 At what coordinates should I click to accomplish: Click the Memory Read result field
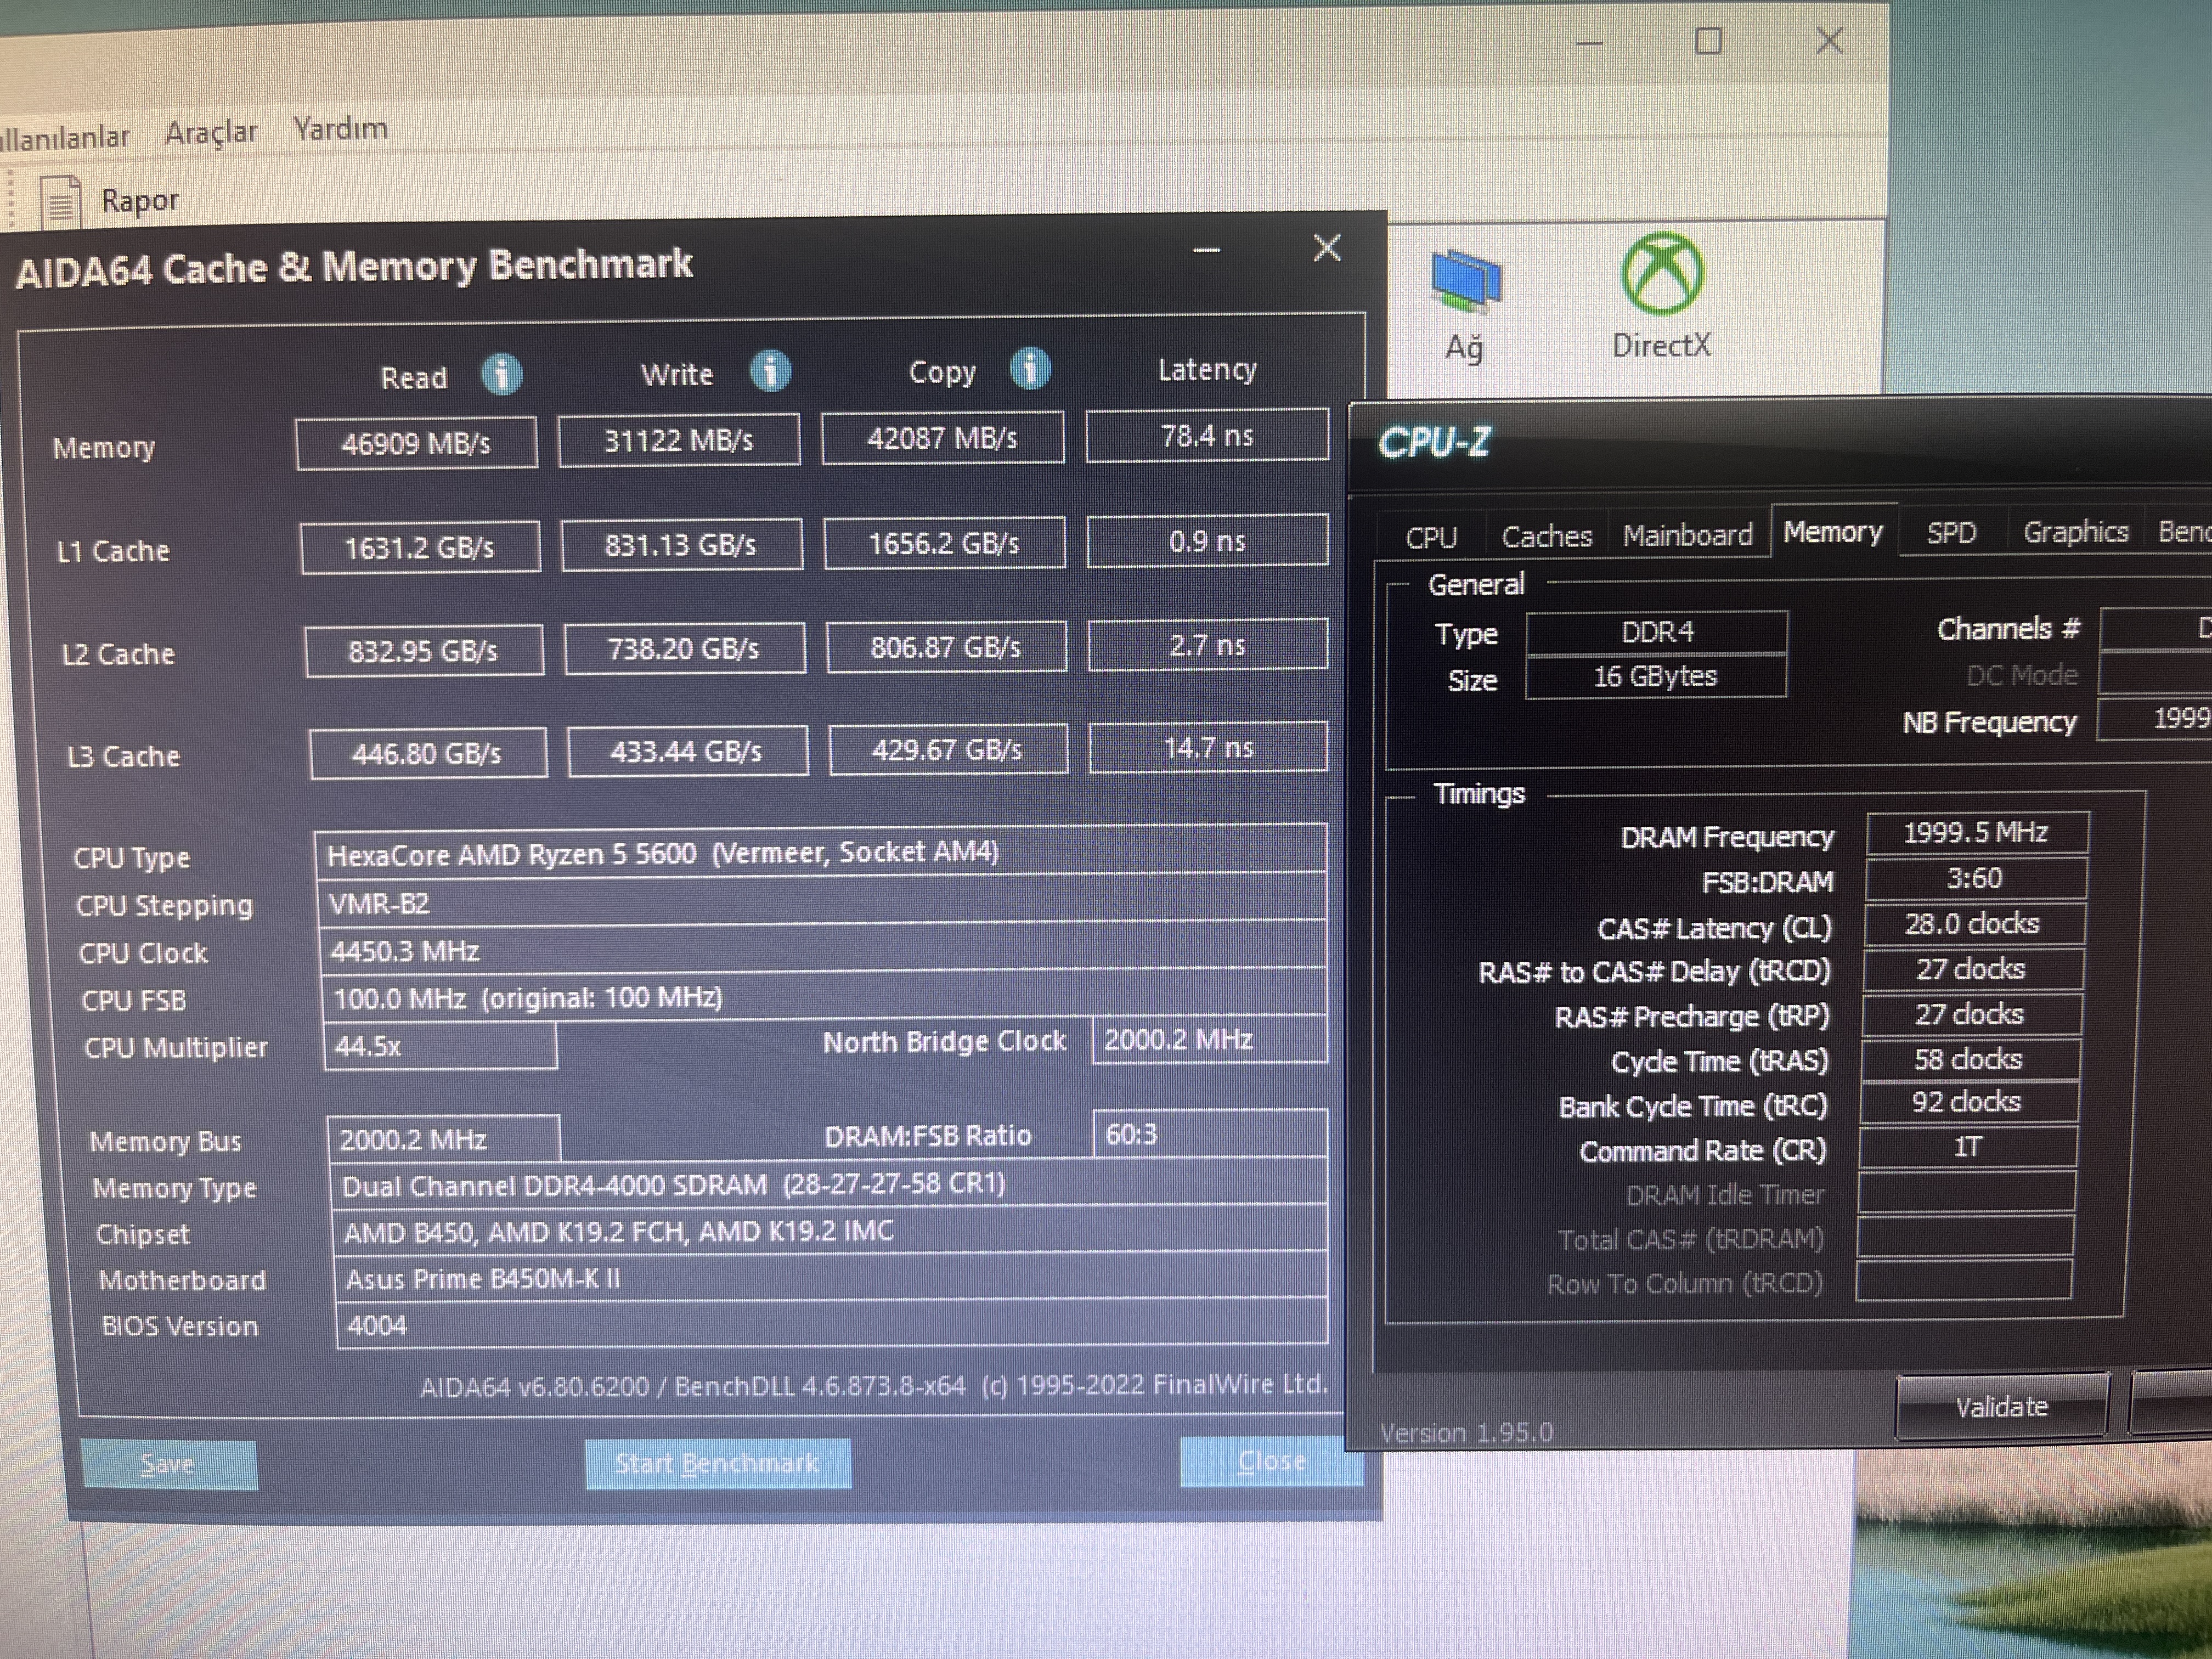coord(416,443)
